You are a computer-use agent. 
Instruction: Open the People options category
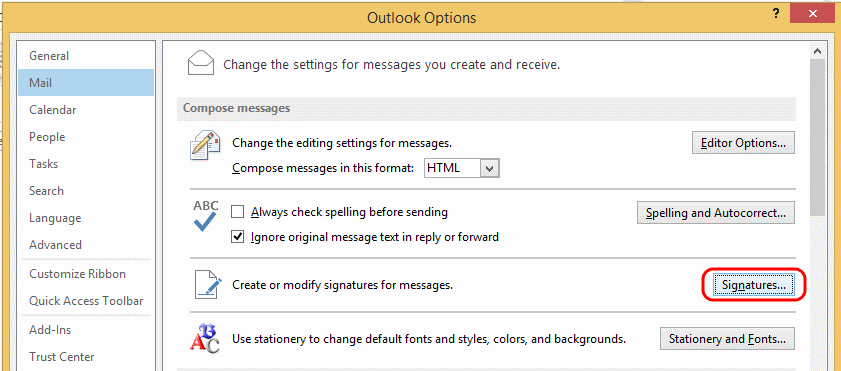(x=86, y=137)
